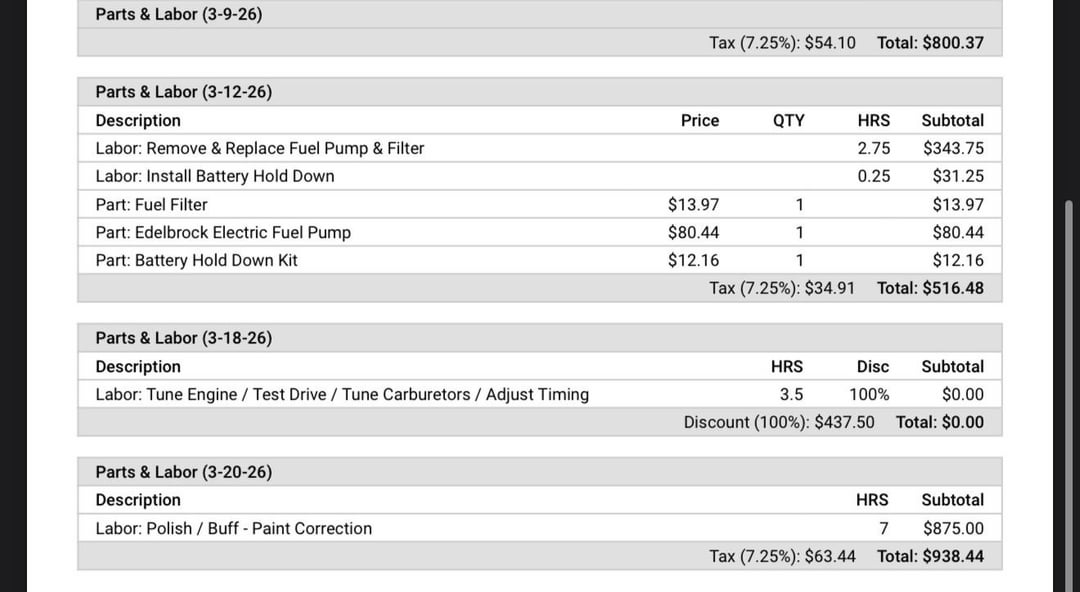Select the Battery Hold Down Kit part row

[196, 261]
